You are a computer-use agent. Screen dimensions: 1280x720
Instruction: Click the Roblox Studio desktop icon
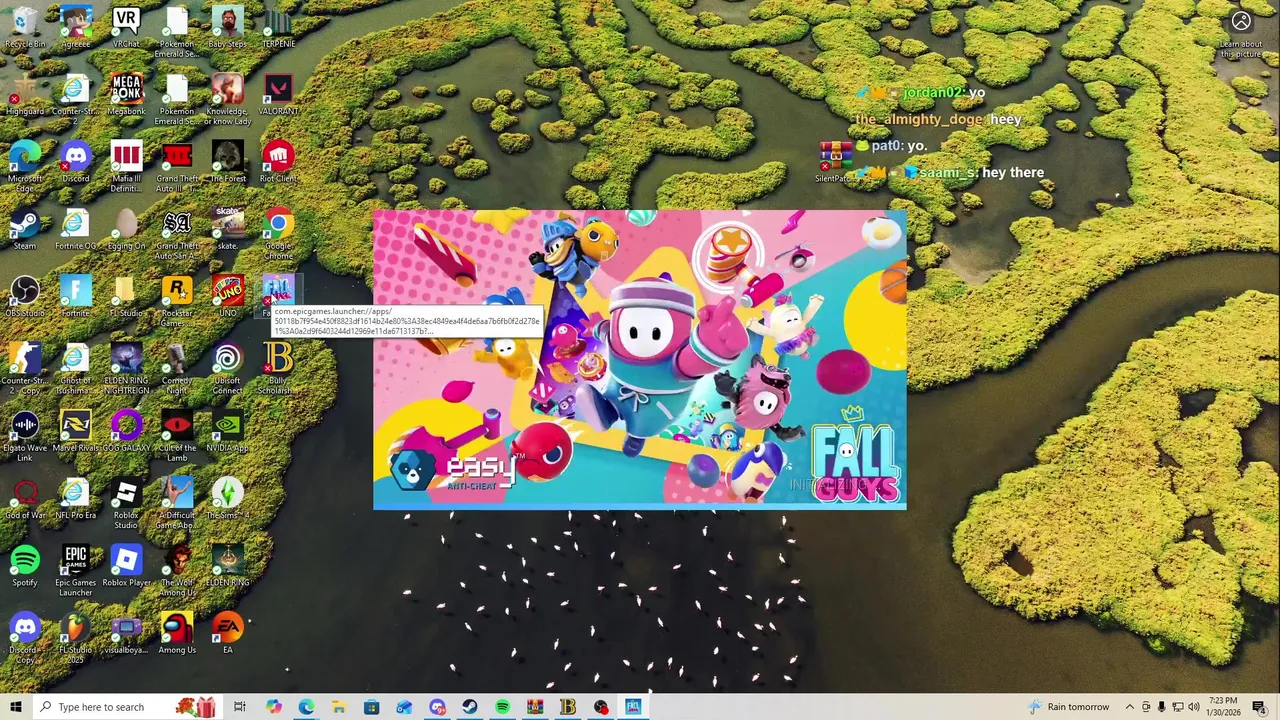126,503
